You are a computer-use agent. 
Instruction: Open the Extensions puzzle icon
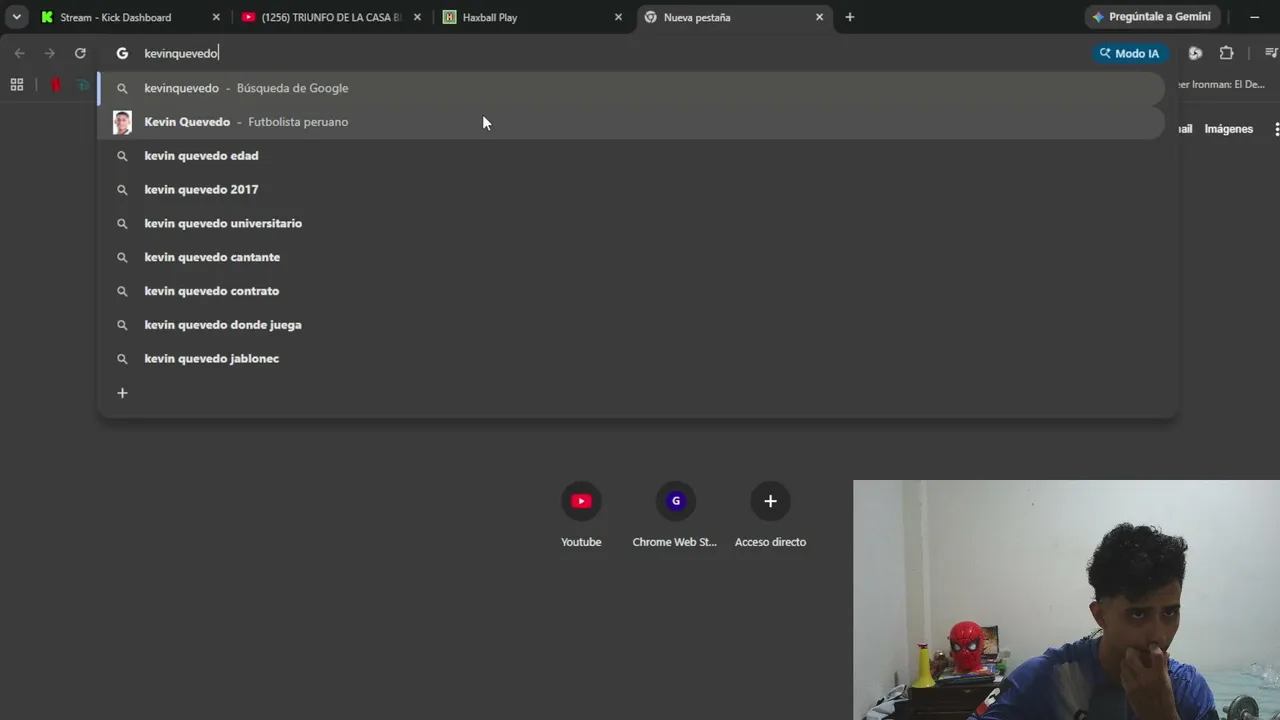(1226, 53)
